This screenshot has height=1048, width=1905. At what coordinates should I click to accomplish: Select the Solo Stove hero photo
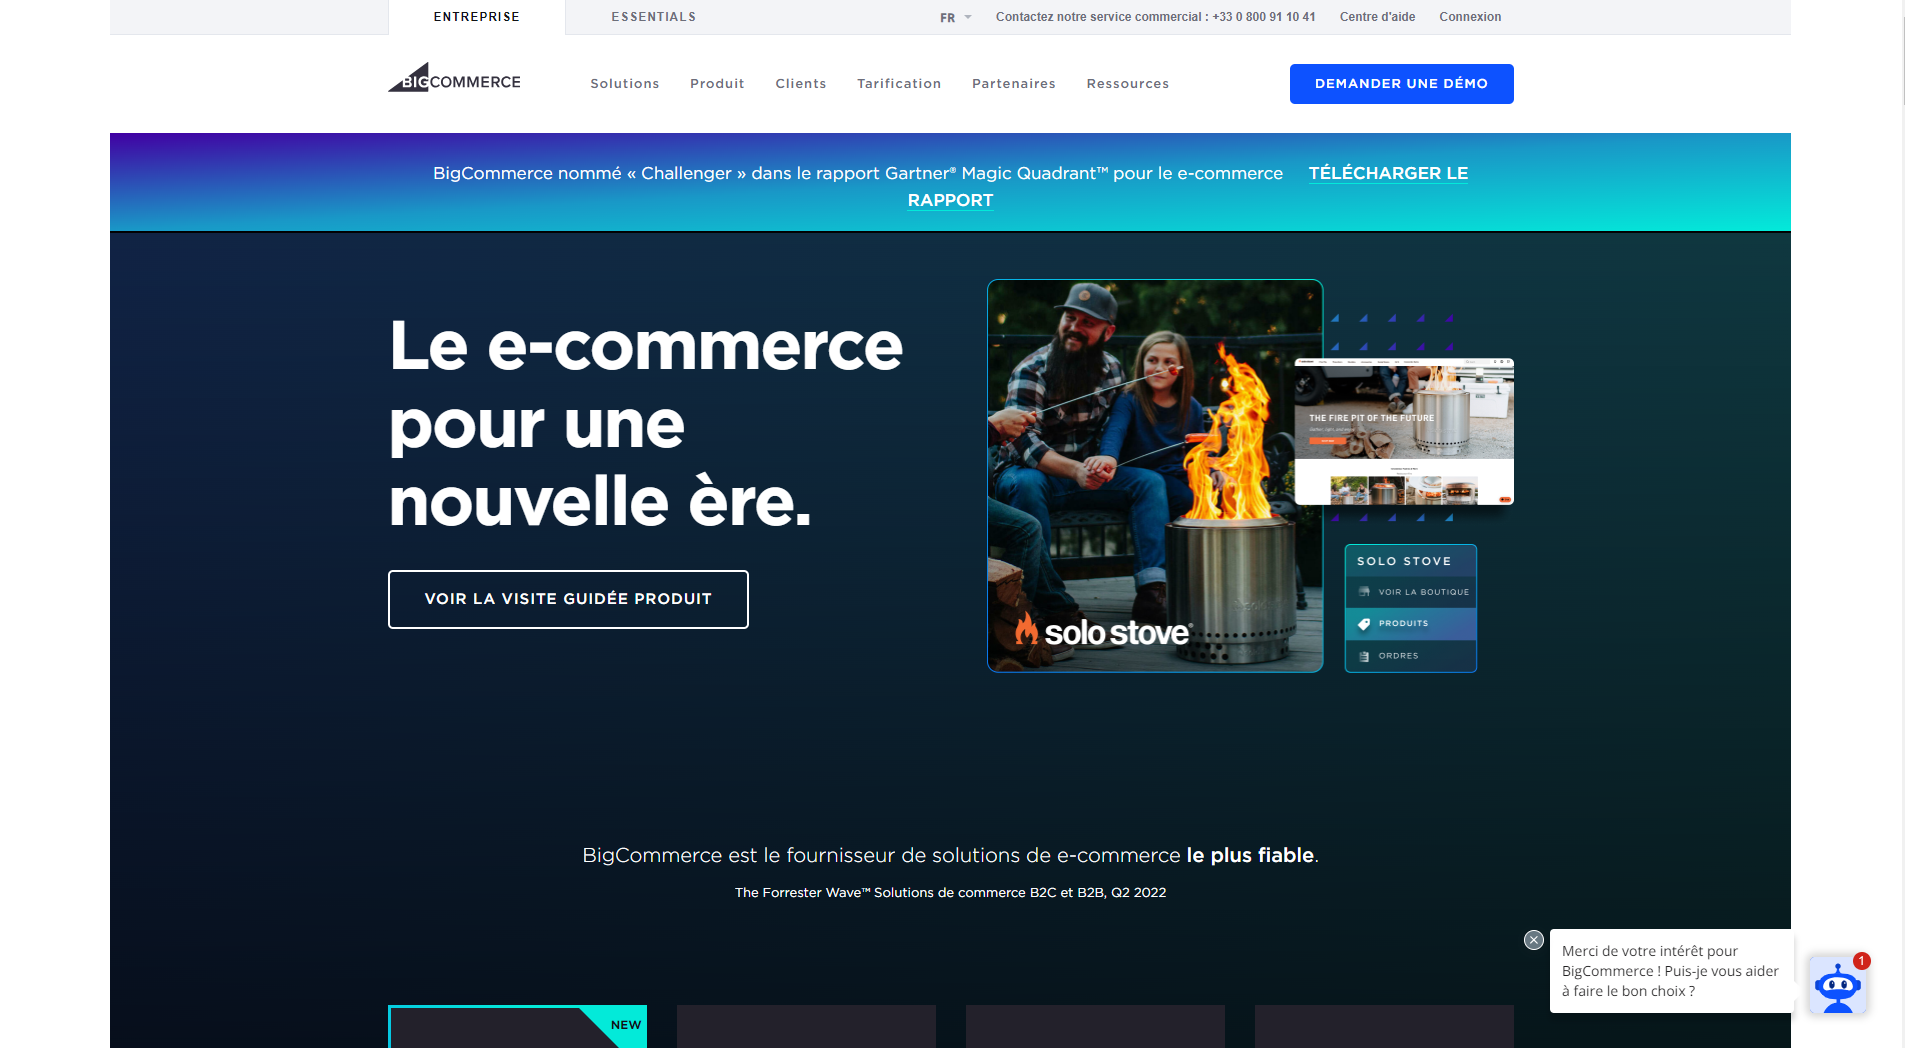click(1155, 476)
